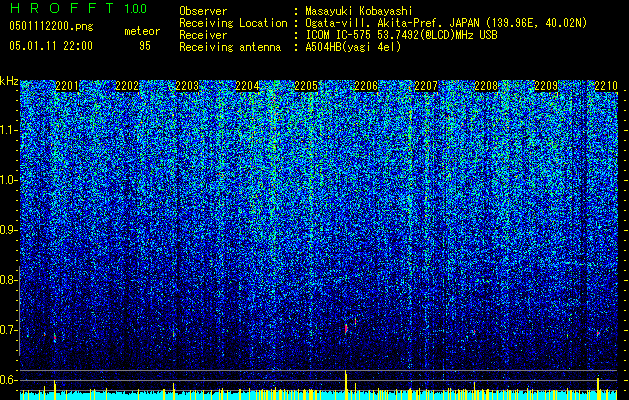Click the 1.1 frequency axis label

pos(8,130)
